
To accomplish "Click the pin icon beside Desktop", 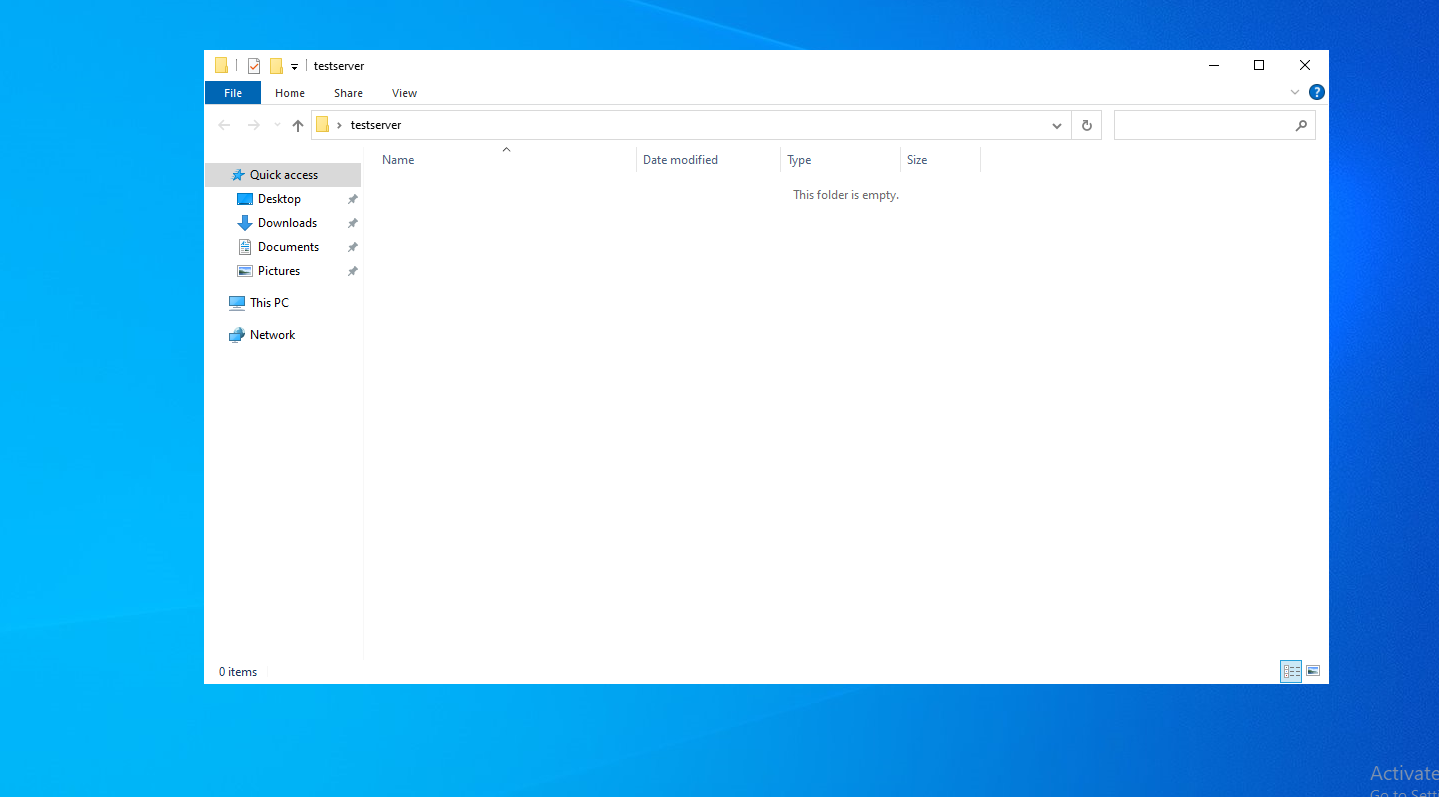I will tap(352, 199).
